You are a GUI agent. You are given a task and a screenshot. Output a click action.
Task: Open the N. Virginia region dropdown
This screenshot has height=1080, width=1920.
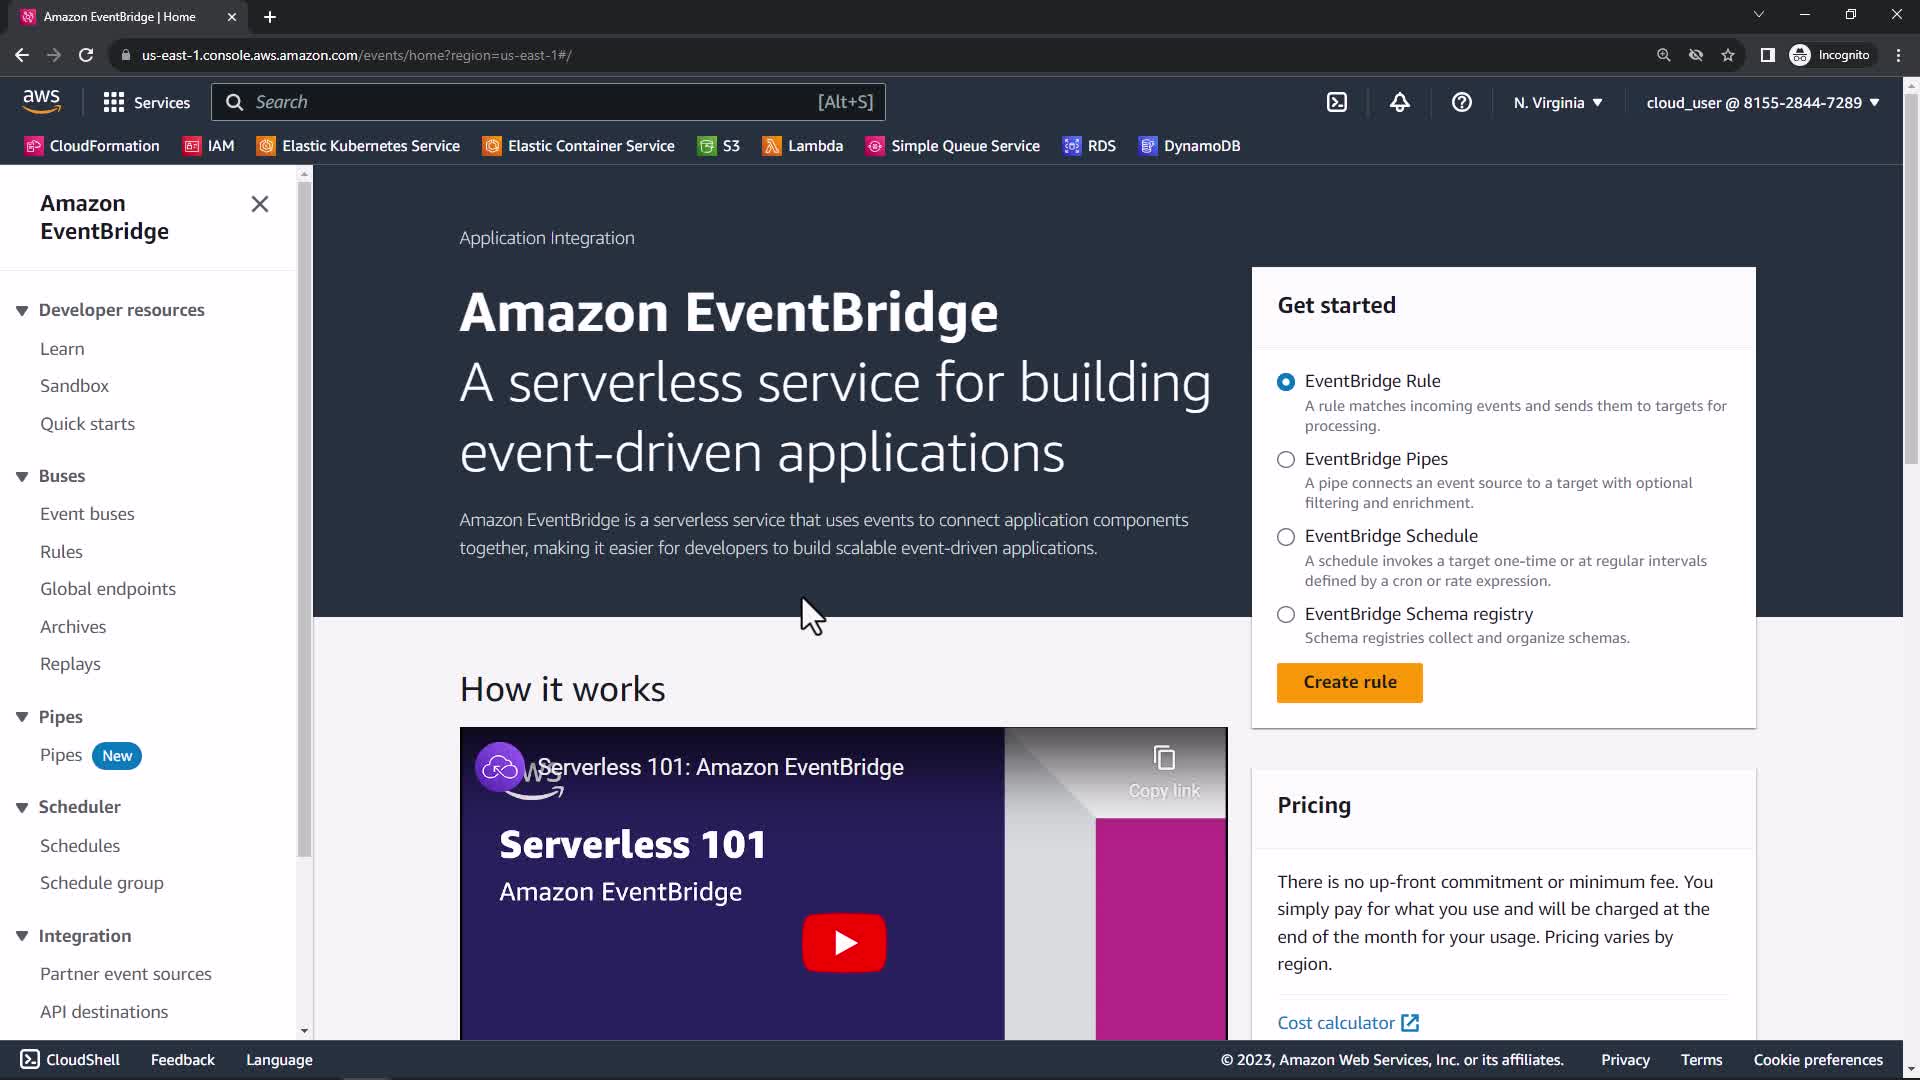[1557, 102]
